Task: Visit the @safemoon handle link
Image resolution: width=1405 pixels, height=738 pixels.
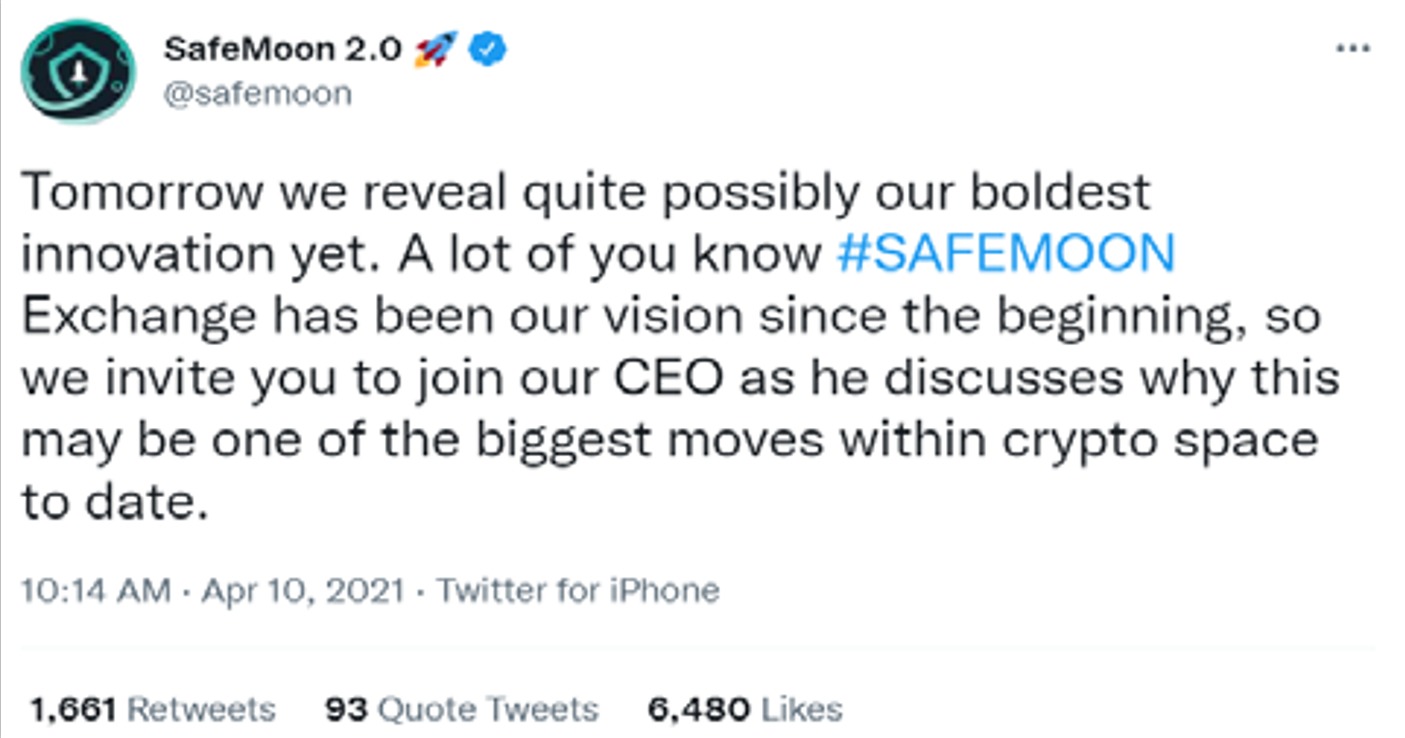Action: [x=256, y=94]
